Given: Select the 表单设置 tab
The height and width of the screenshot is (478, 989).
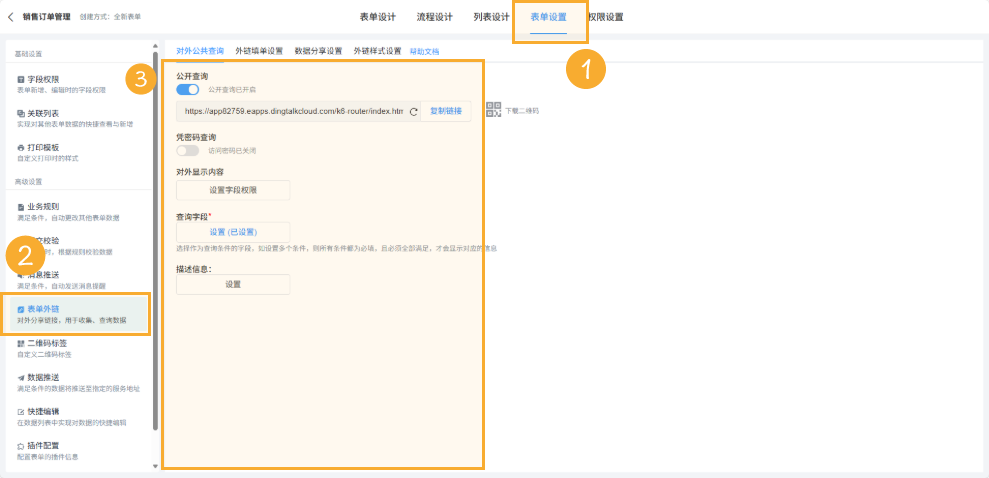Looking at the screenshot, I should pyautogui.click(x=548, y=17).
